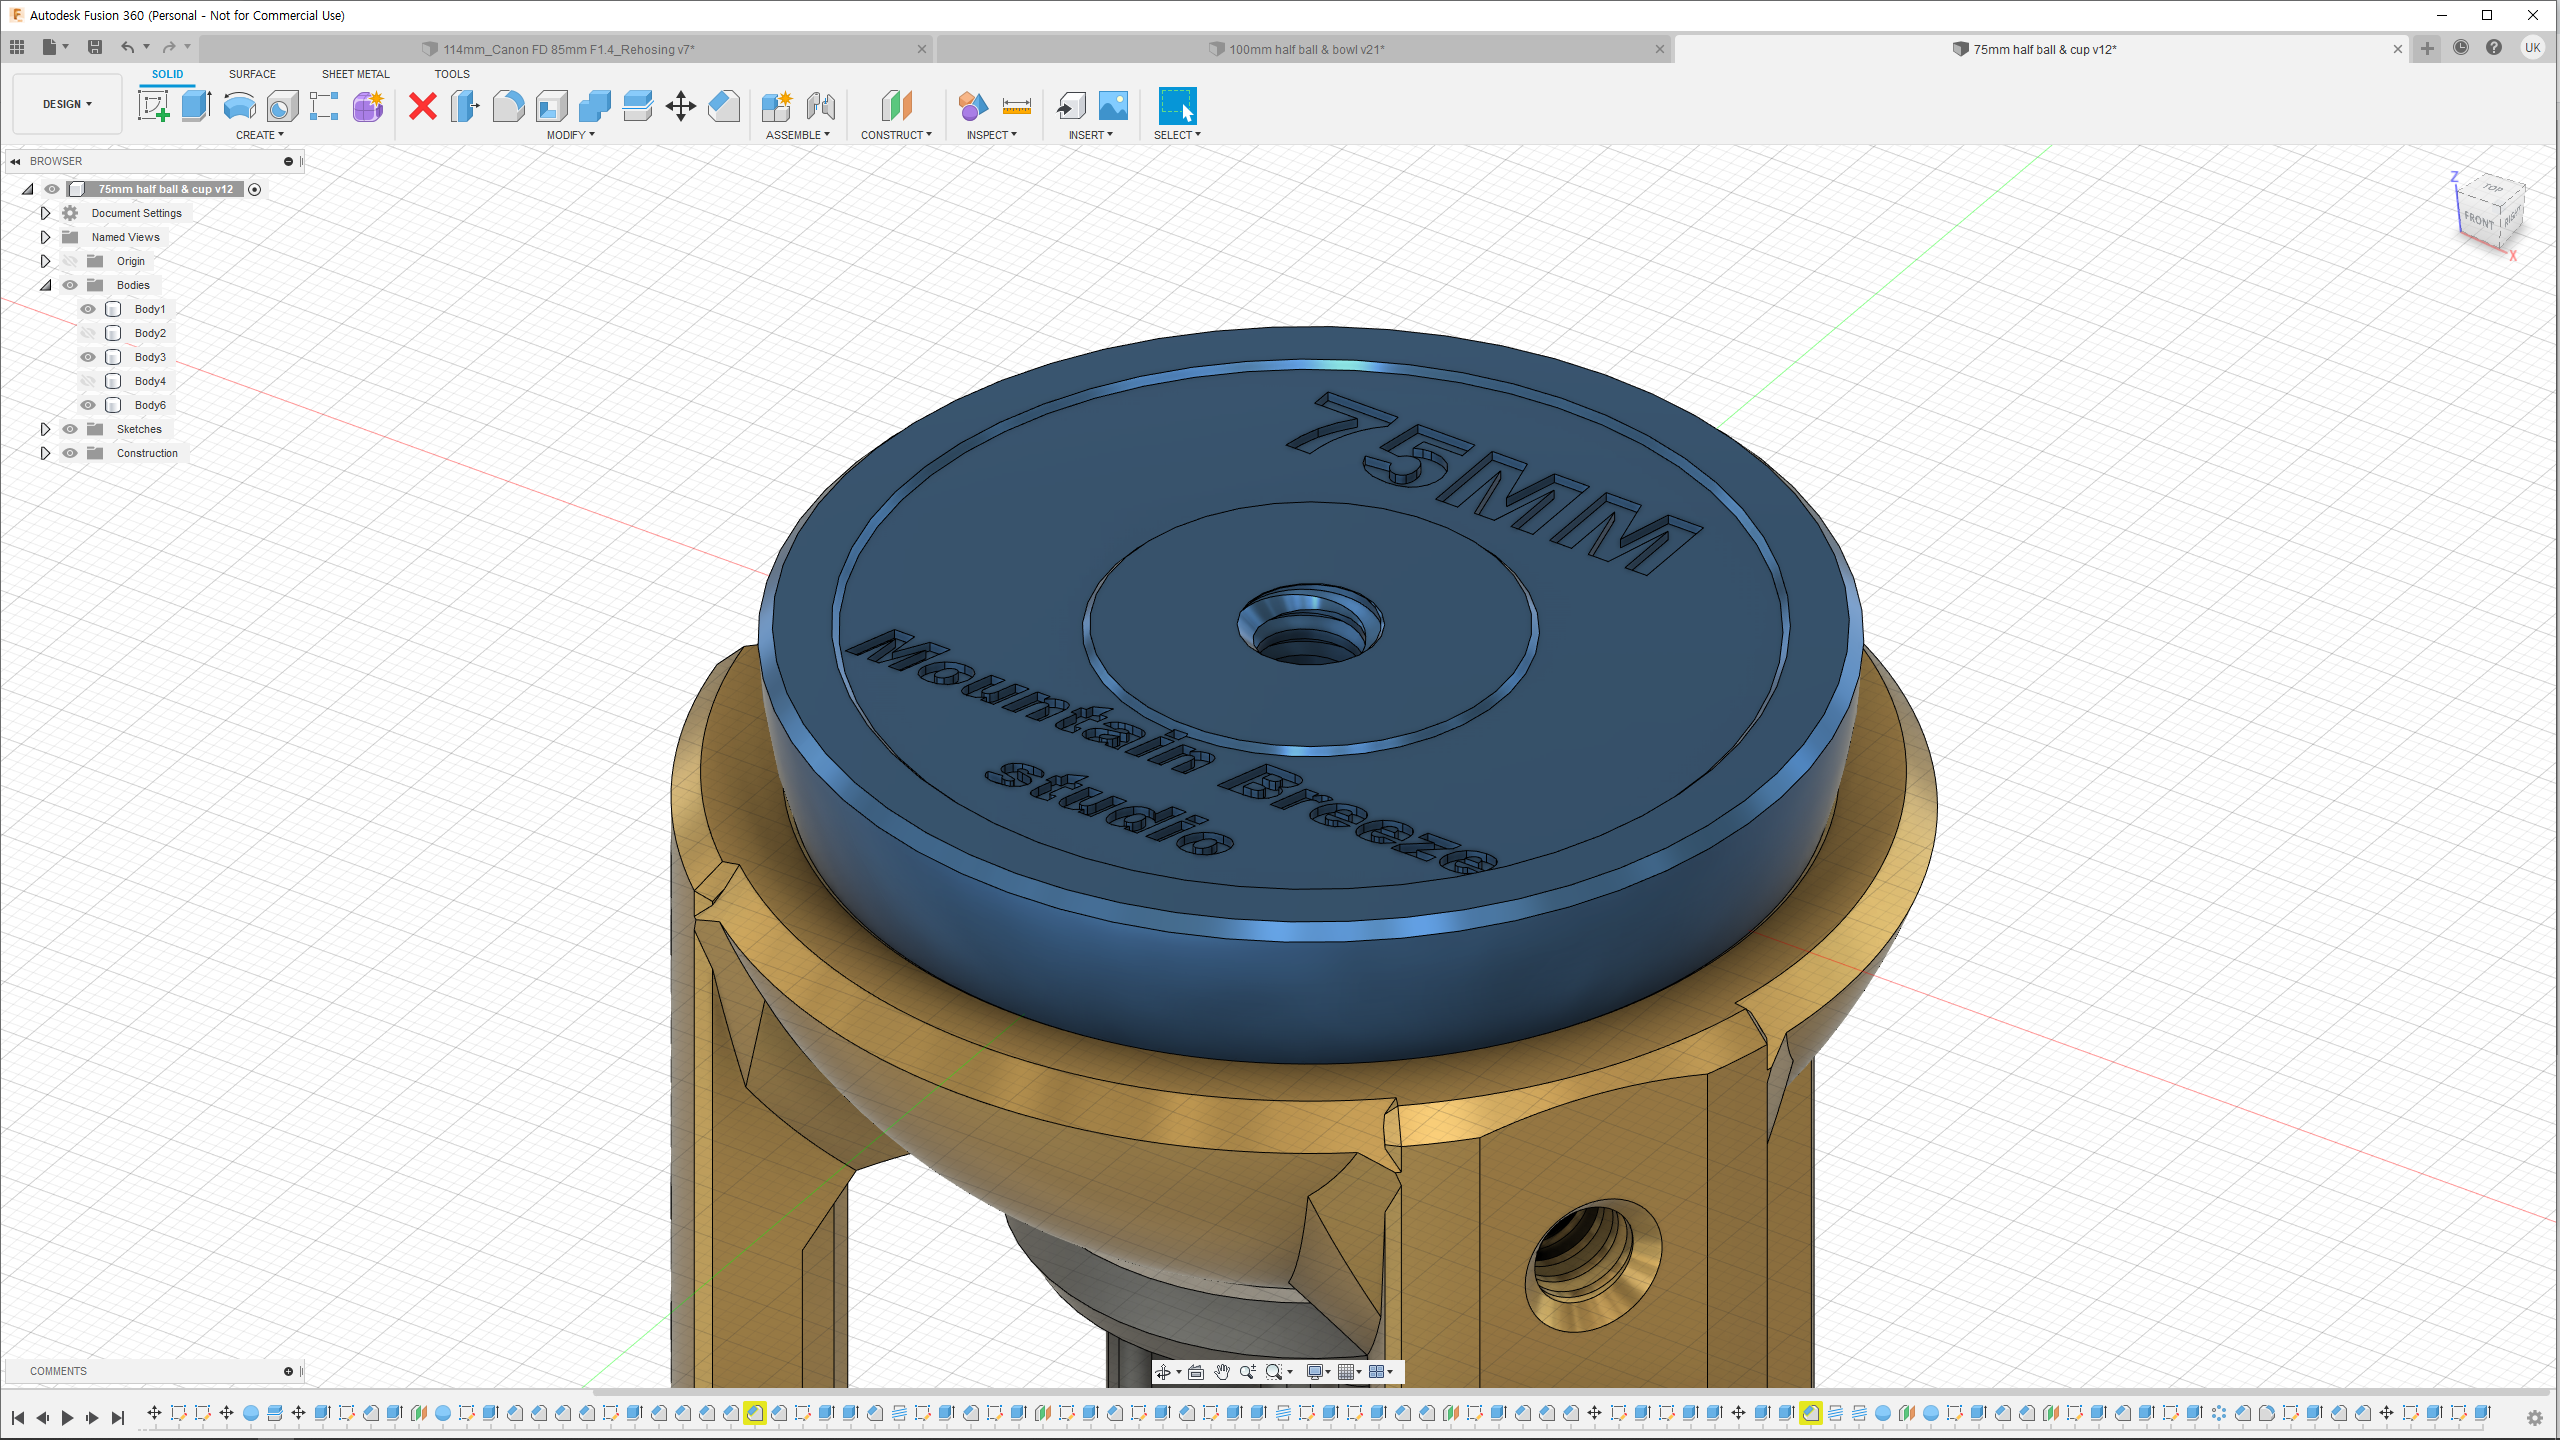Viewport: 2560px width, 1440px height.
Task: Toggle visibility of the Sketches folder
Action: [x=70, y=429]
